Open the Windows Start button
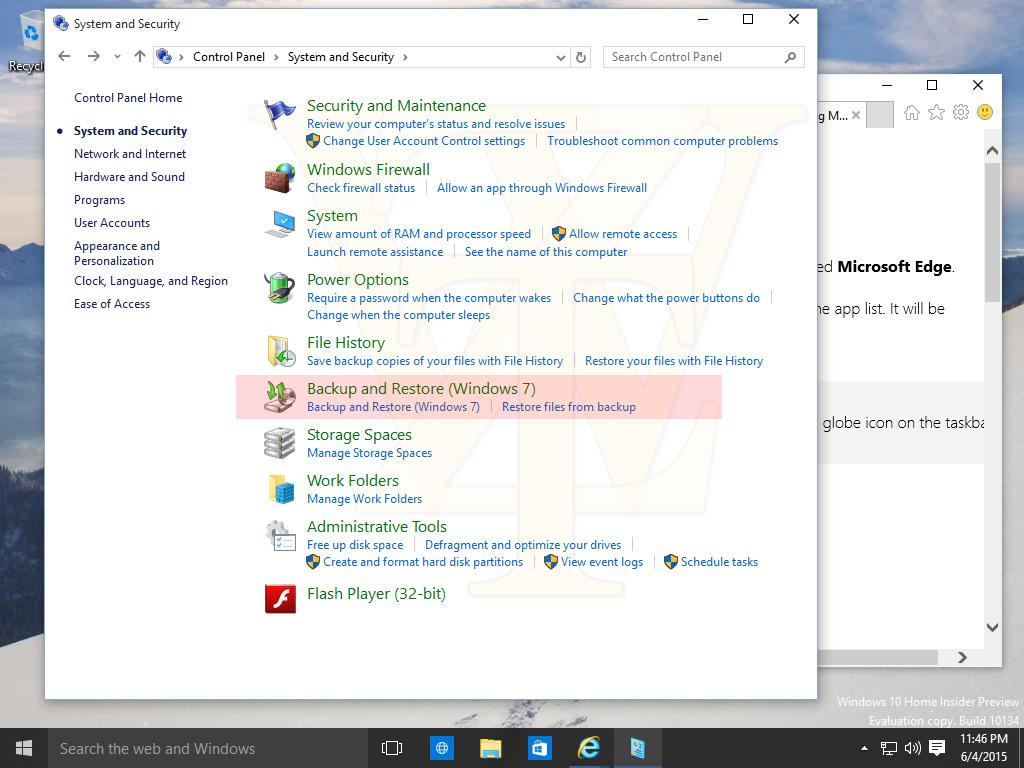Image resolution: width=1024 pixels, height=768 pixels. pos(24,748)
